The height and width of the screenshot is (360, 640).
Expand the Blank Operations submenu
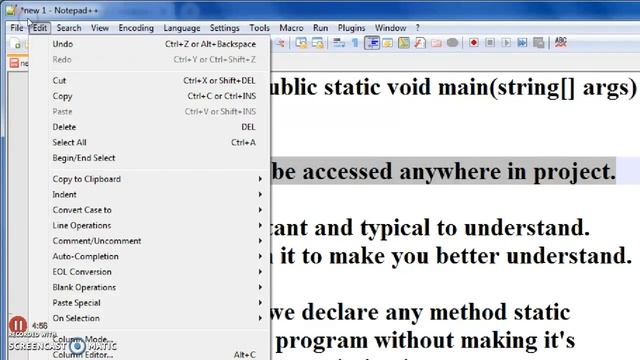(x=149, y=288)
